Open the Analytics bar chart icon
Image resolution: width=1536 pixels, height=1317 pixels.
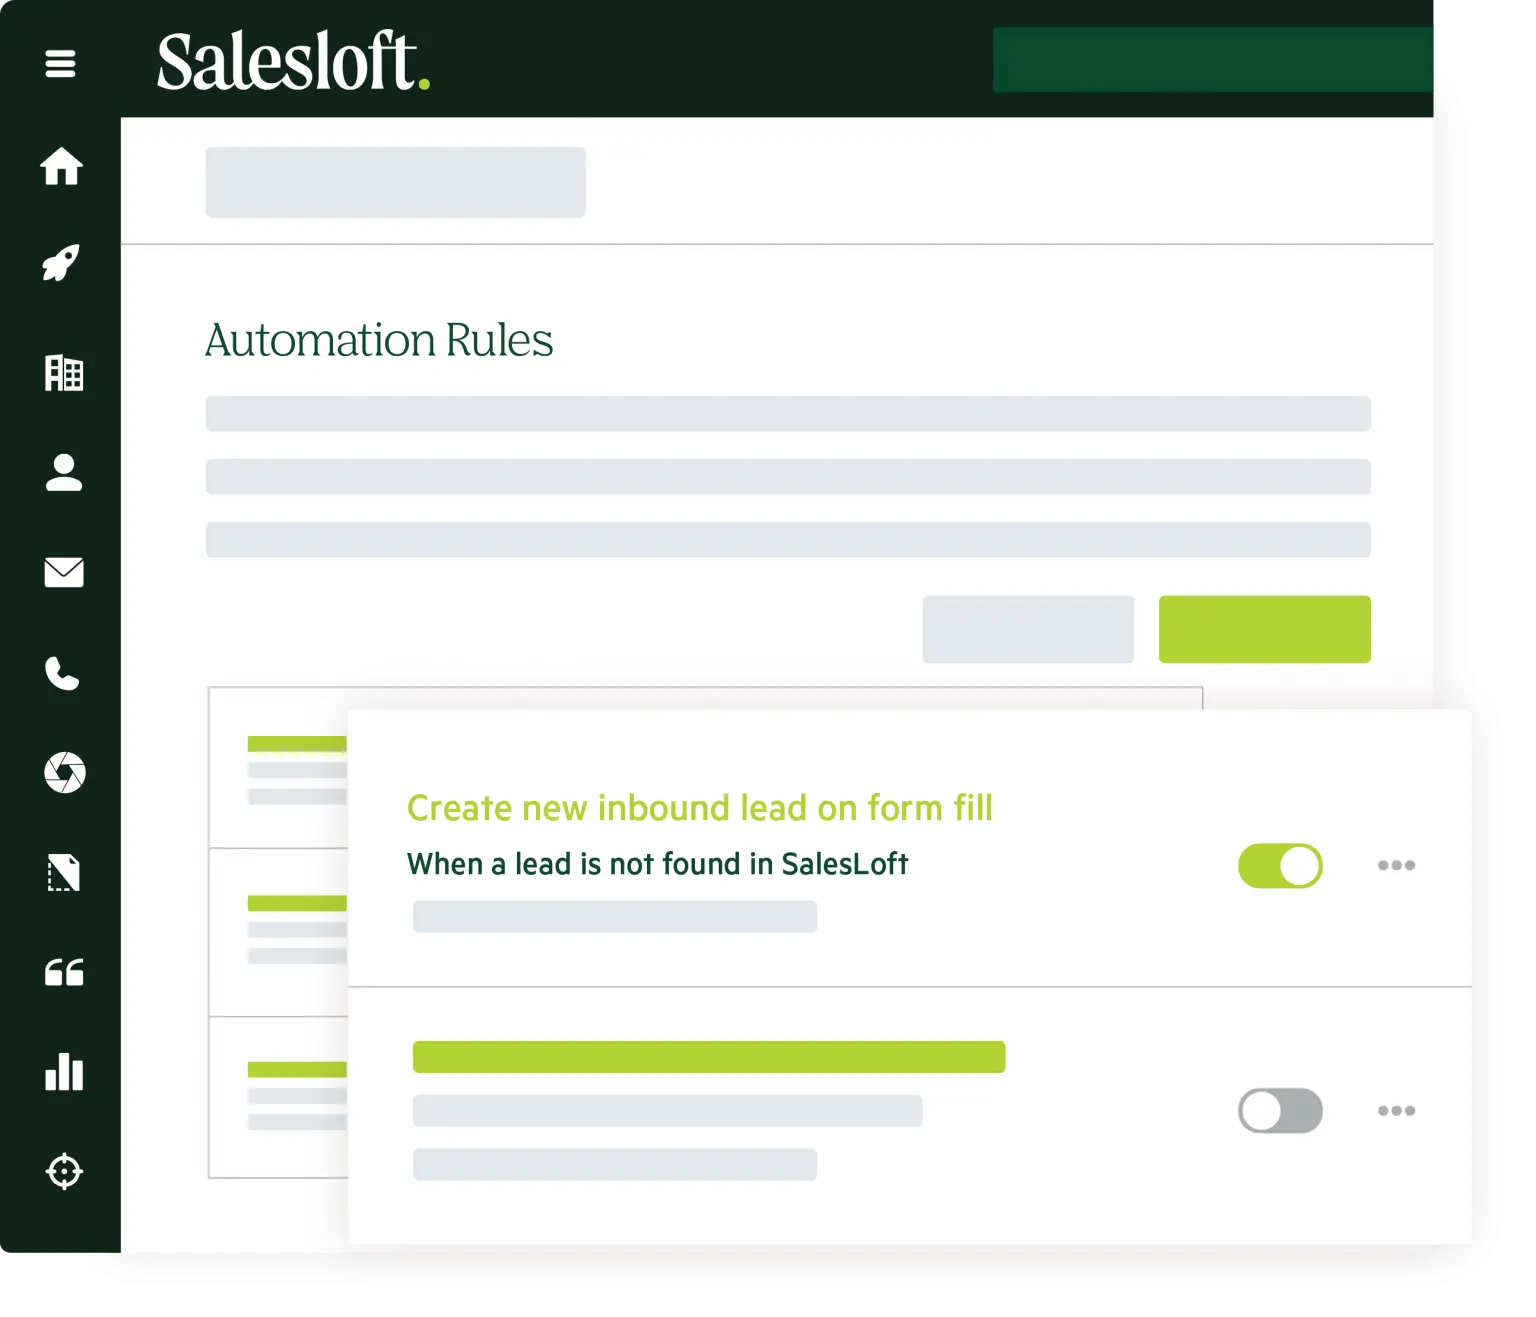tap(64, 1071)
